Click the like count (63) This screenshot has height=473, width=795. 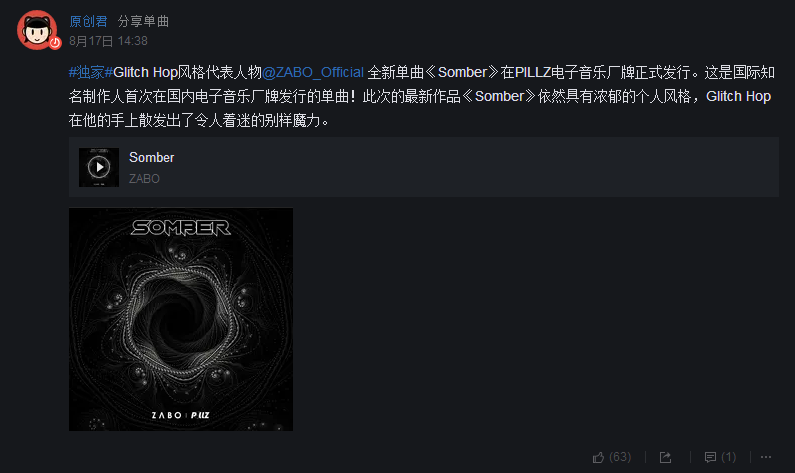[x=620, y=457]
